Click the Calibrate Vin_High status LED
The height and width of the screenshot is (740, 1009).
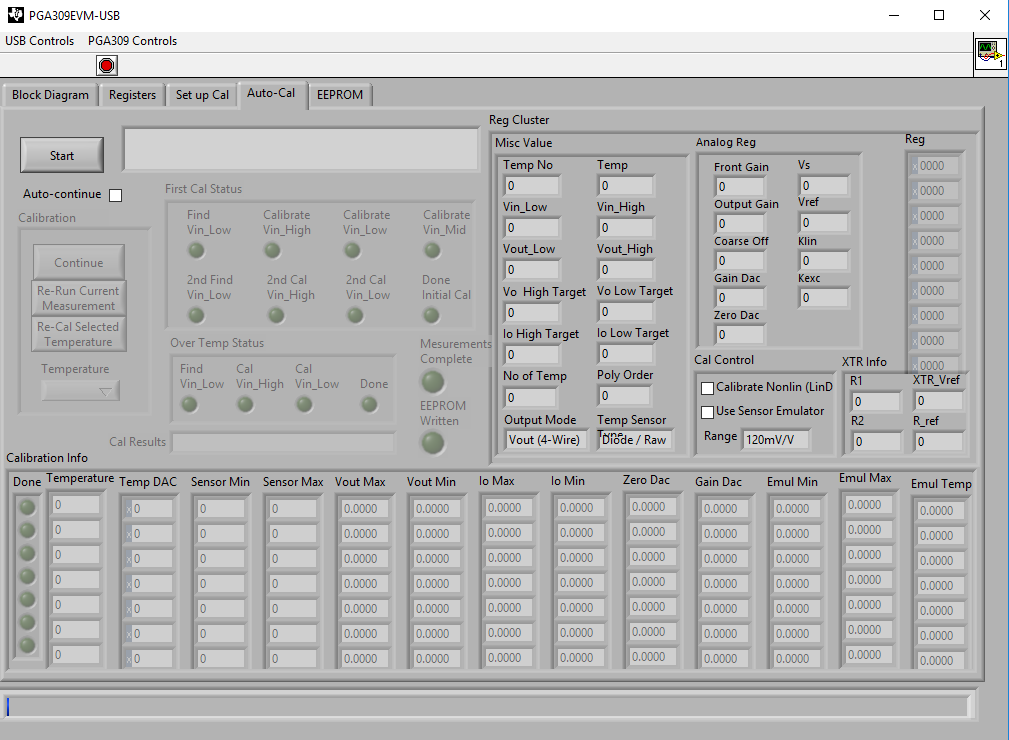(273, 250)
